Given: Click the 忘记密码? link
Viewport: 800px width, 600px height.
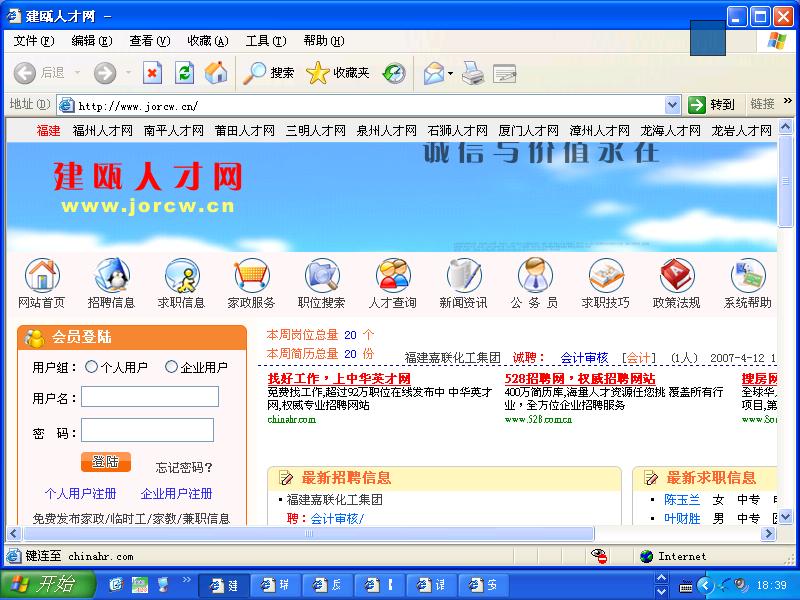Looking at the screenshot, I should click(184, 467).
